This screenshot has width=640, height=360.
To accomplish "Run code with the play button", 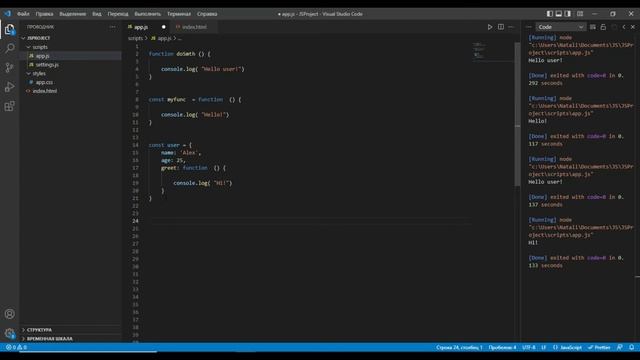I will click(489, 27).
